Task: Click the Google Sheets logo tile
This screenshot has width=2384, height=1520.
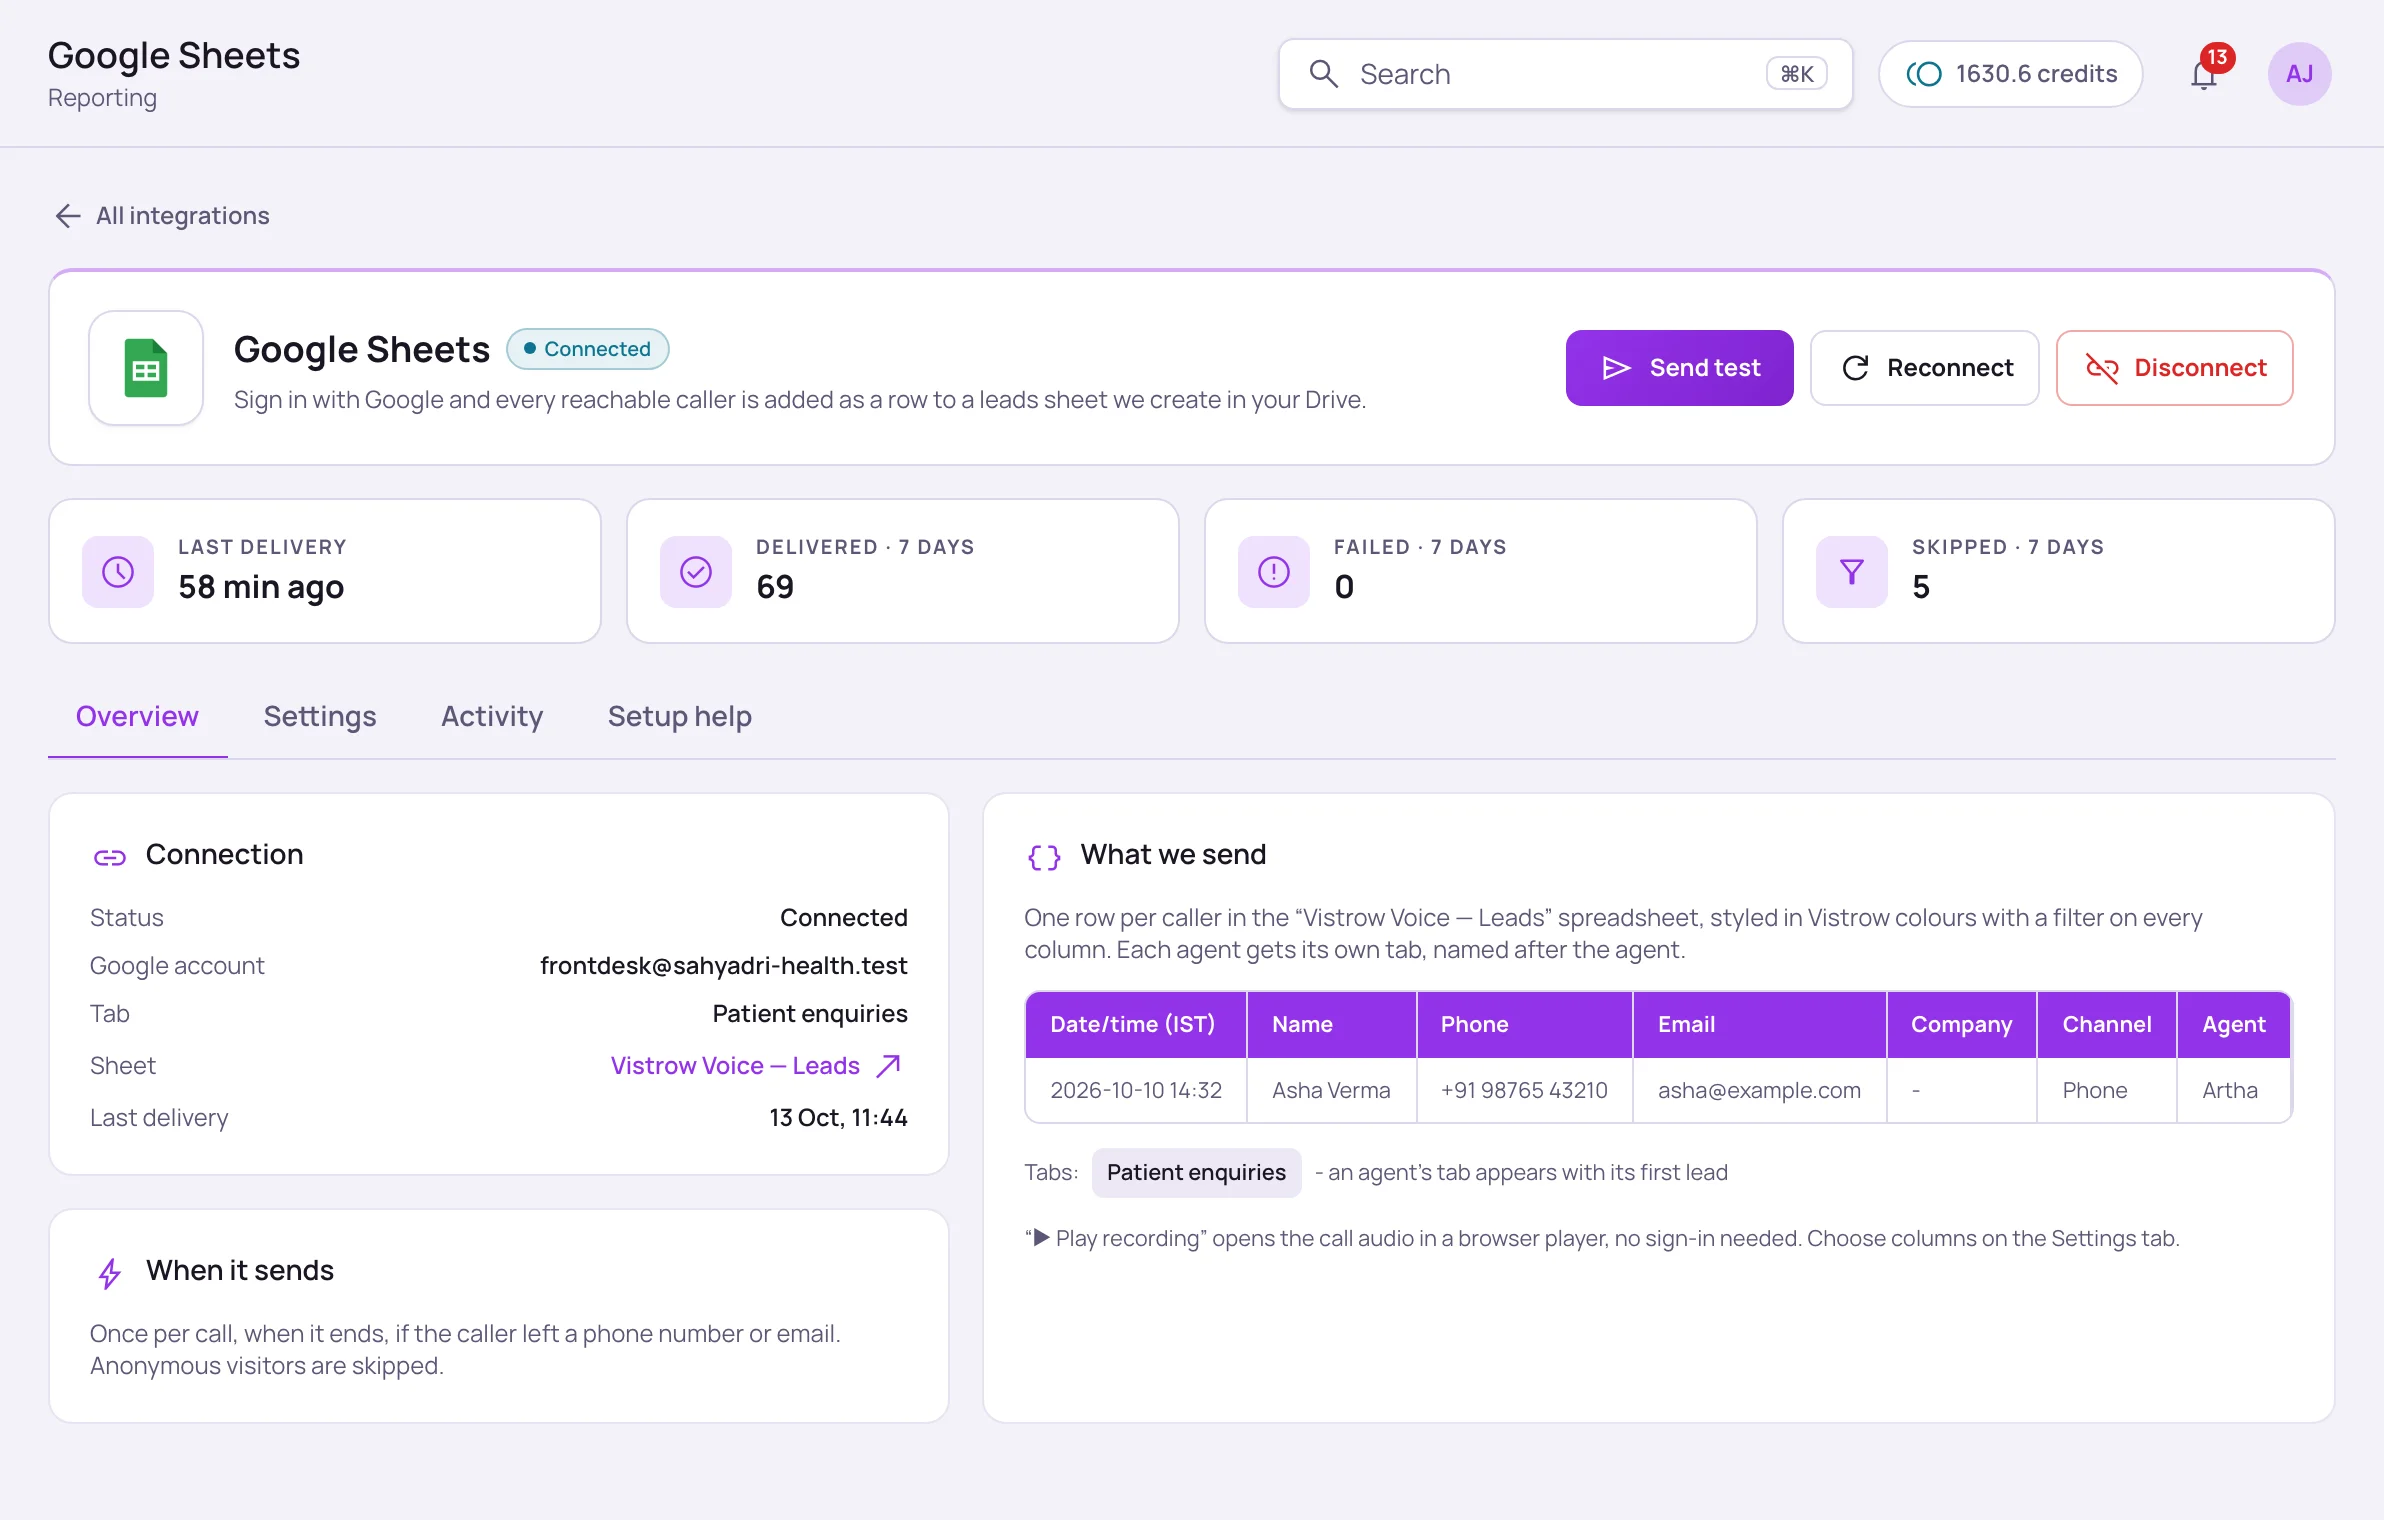Action: click(146, 368)
